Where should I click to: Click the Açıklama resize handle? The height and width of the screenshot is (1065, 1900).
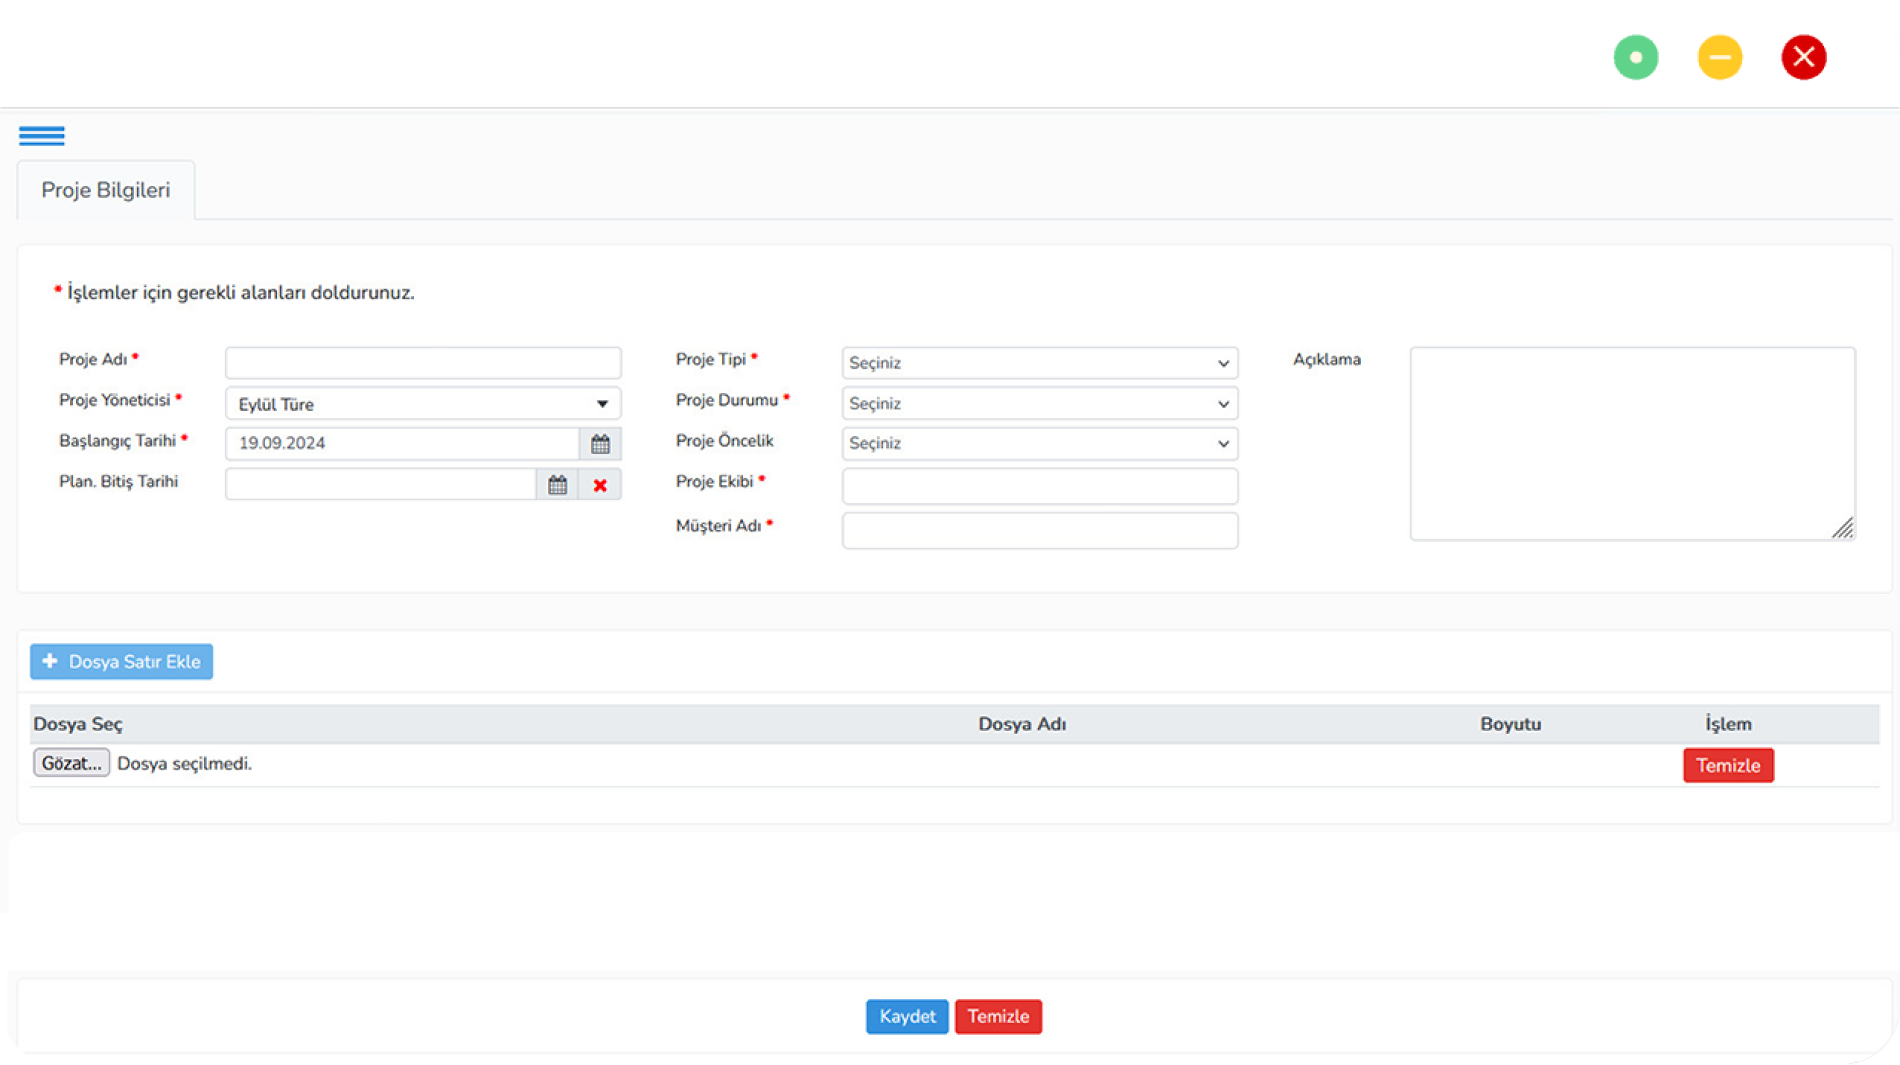[1843, 529]
